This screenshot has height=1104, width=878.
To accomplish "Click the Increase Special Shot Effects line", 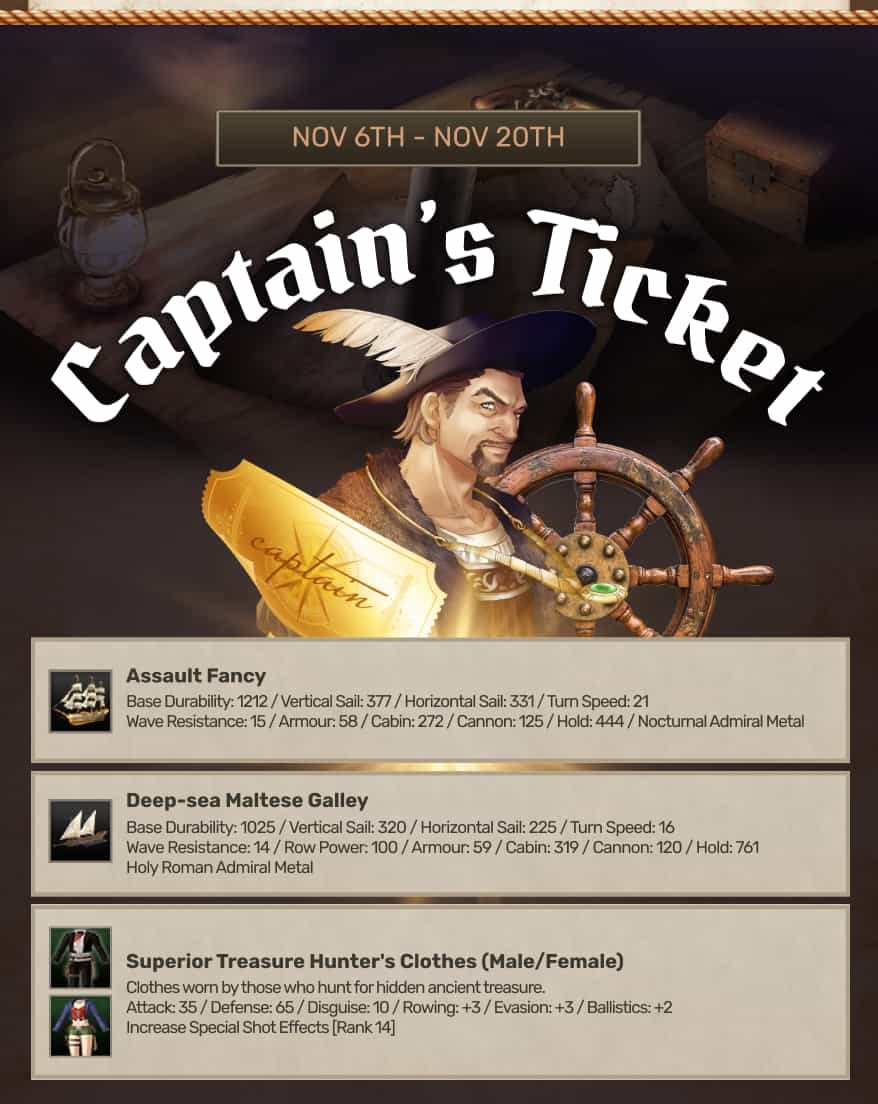I will [261, 1027].
